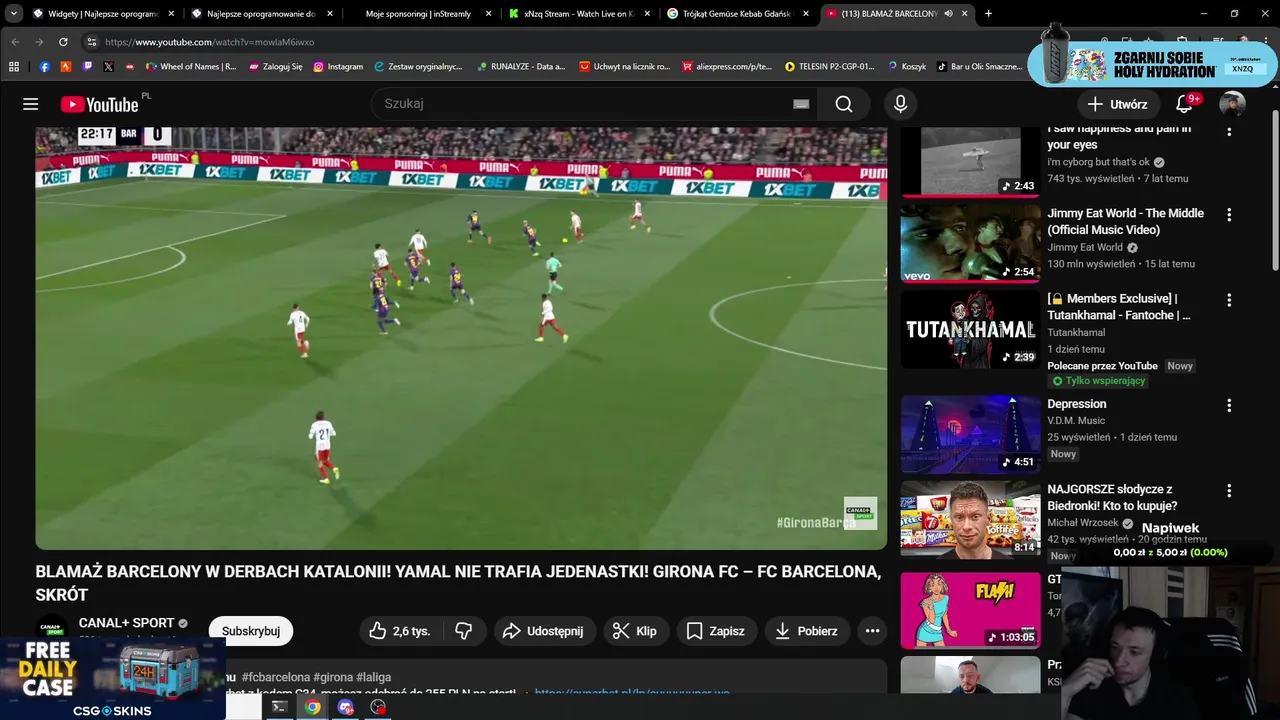Open the 'Jimmy Eat World - The Middle' thumbnail

click(970, 243)
